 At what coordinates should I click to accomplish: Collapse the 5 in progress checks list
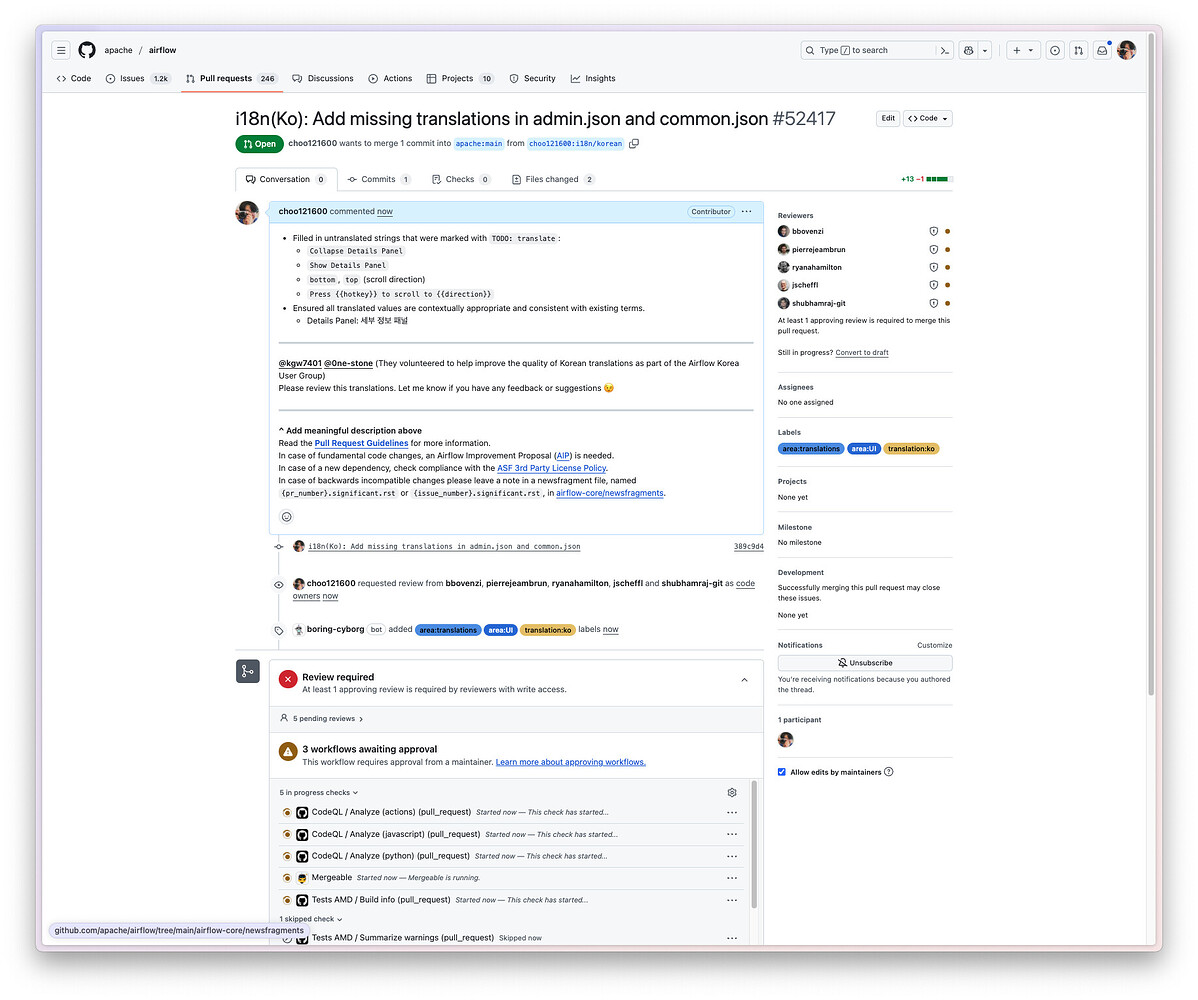point(319,793)
